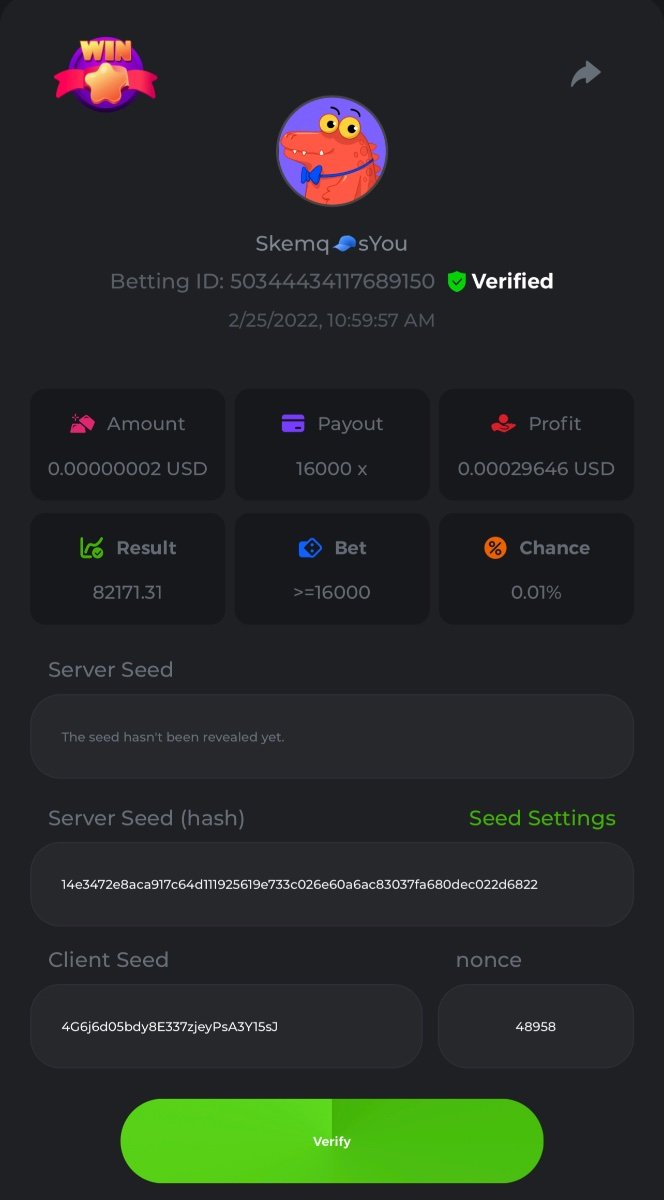Select the Server Seed hash field
The image size is (664, 1200).
[x=332, y=884]
